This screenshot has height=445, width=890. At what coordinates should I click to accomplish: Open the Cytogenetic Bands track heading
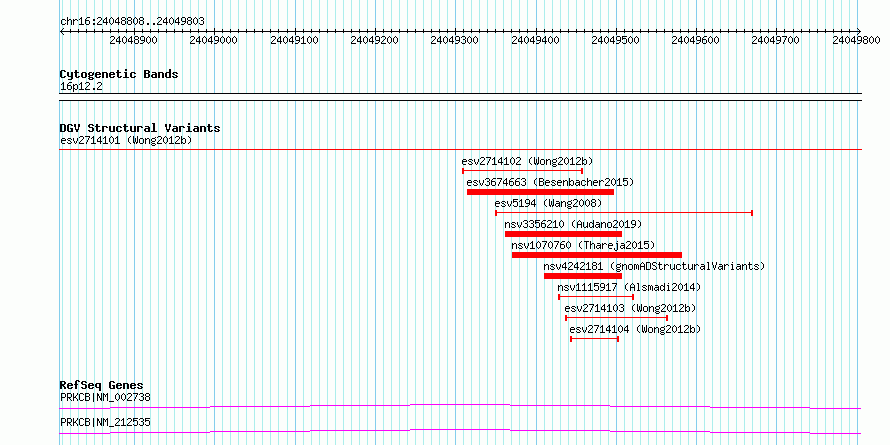pos(119,74)
